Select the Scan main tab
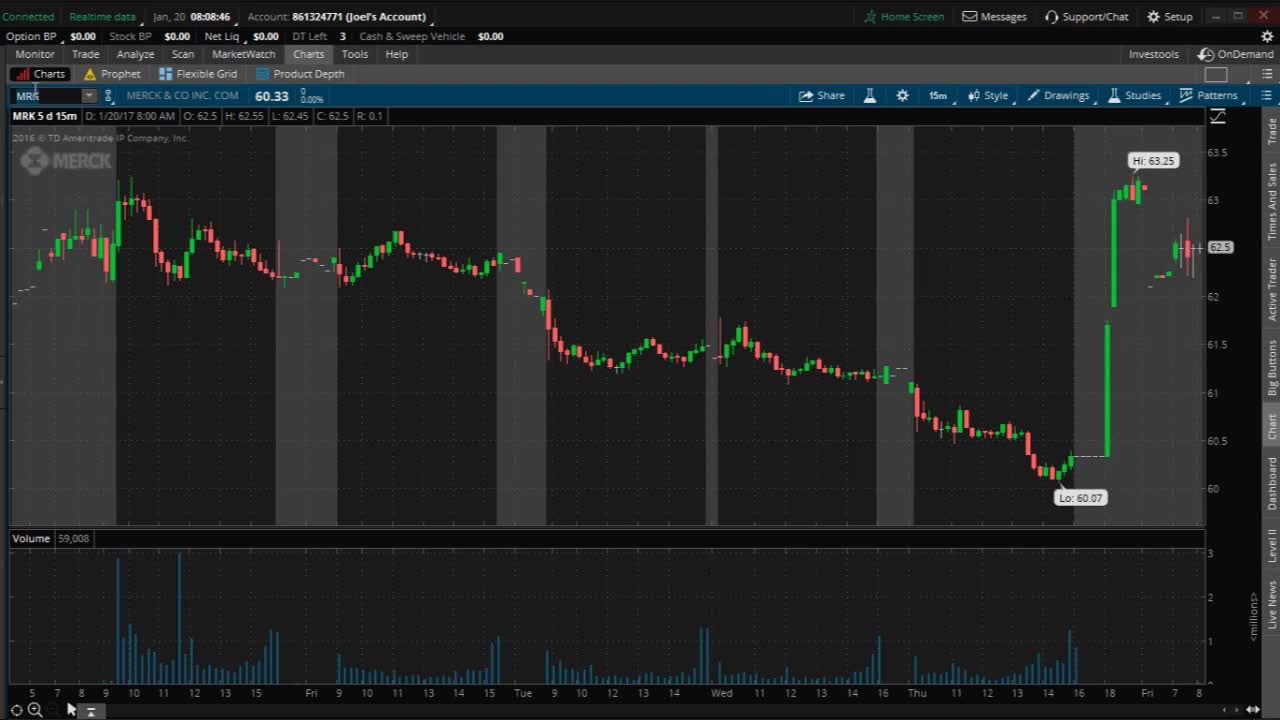Viewport: 1280px width, 720px height. coord(183,54)
